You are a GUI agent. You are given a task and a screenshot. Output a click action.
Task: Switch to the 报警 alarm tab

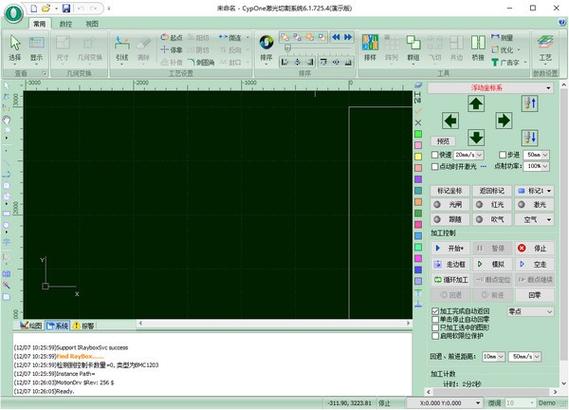pos(84,326)
